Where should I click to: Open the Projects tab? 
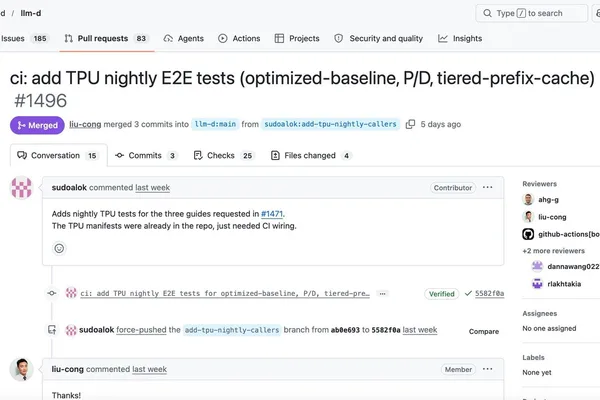point(297,38)
